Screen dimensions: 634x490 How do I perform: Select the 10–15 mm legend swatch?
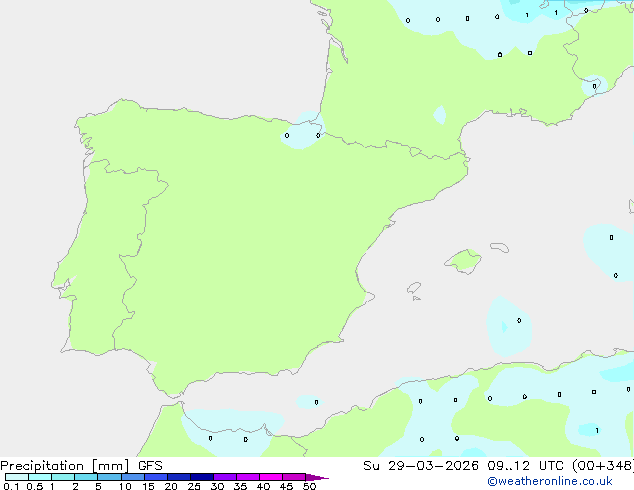tap(133, 477)
